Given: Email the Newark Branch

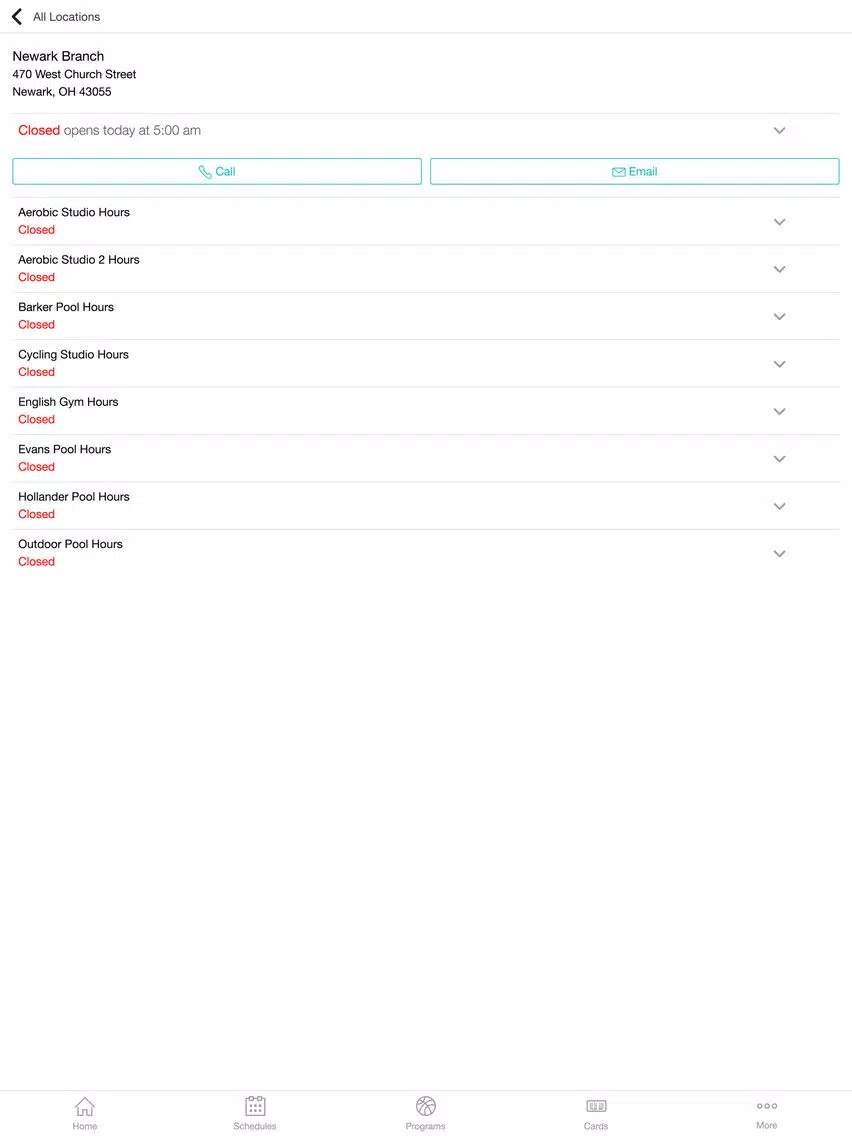Looking at the screenshot, I should pos(635,172).
